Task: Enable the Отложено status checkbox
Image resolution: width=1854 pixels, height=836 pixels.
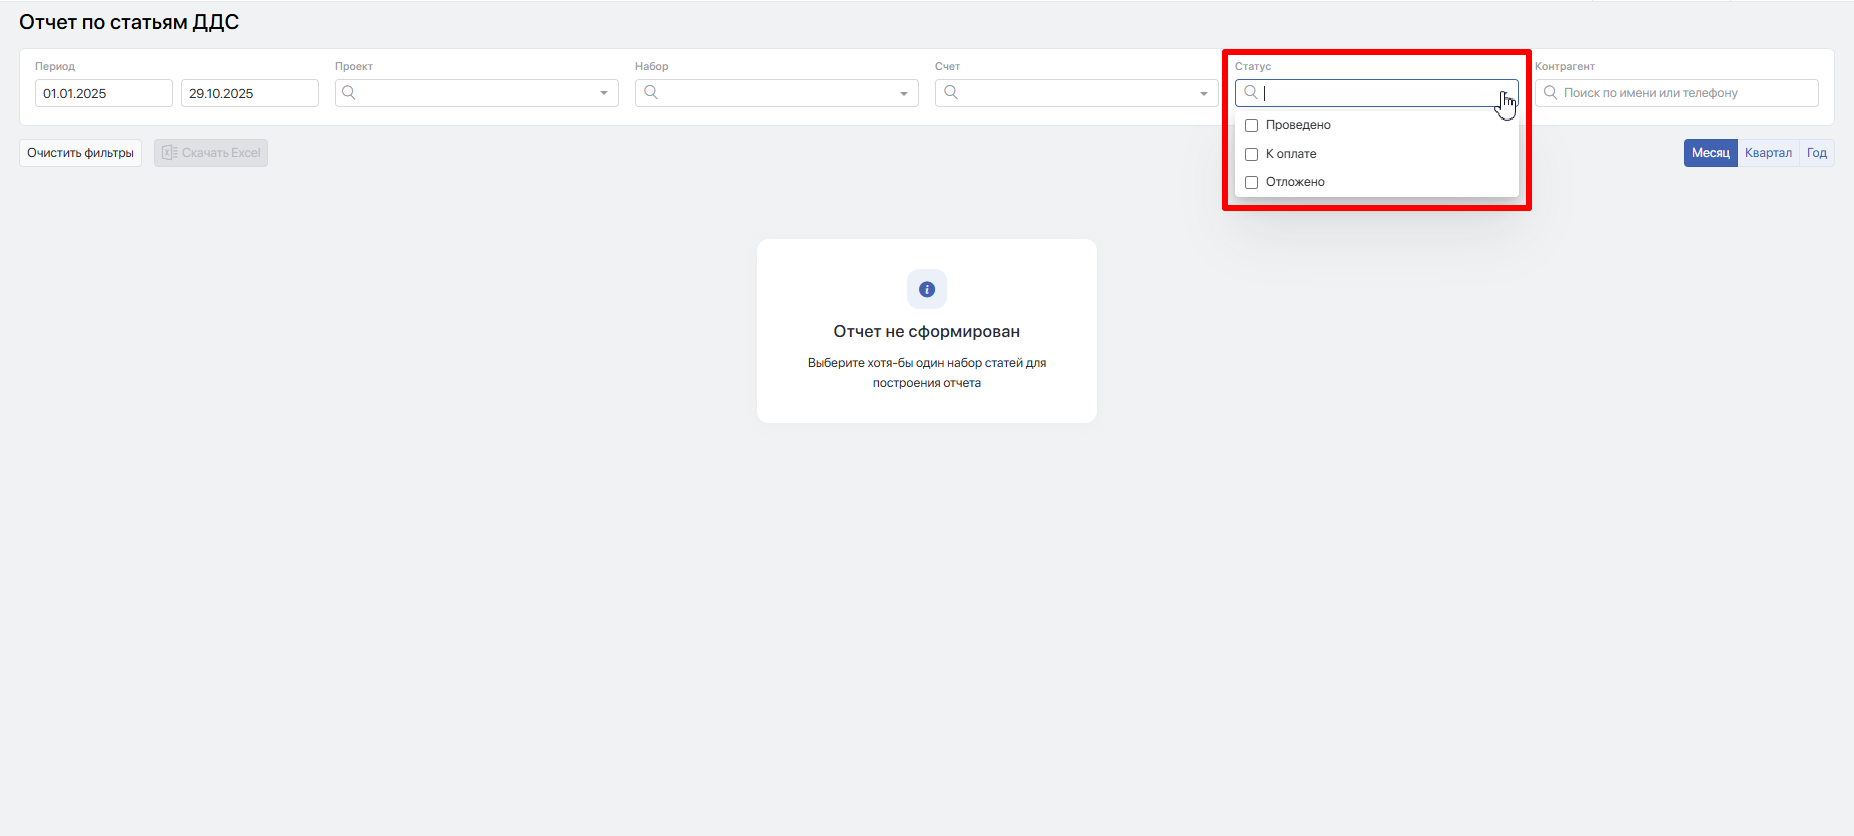Action: click(x=1251, y=182)
